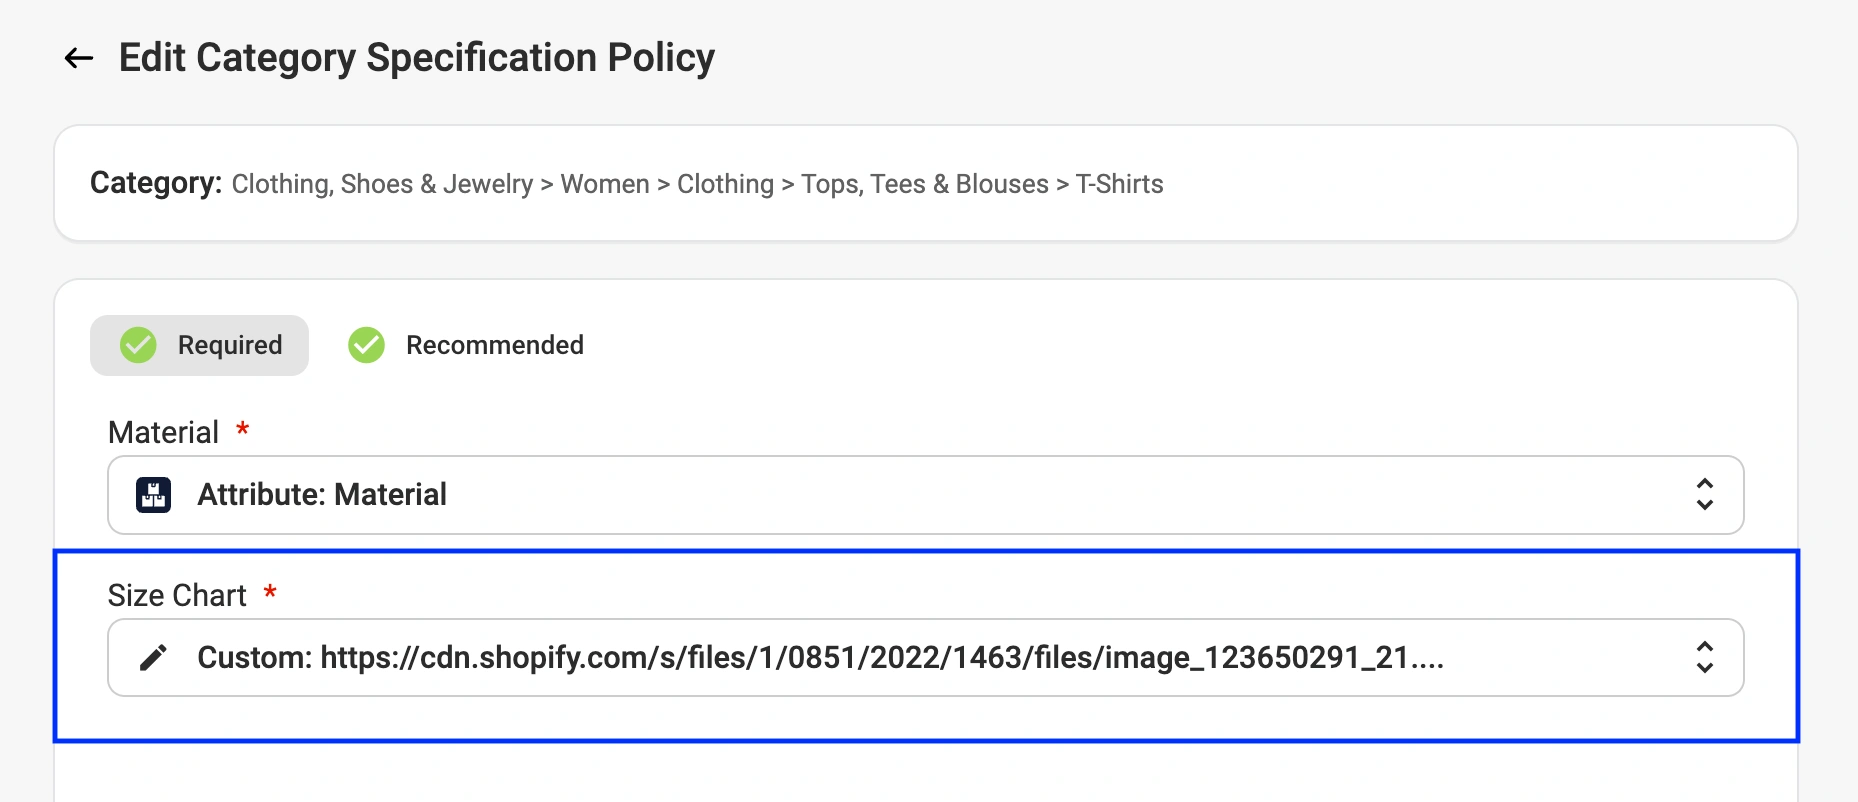
Task: Click the green checkmark on Required
Action: (x=138, y=345)
